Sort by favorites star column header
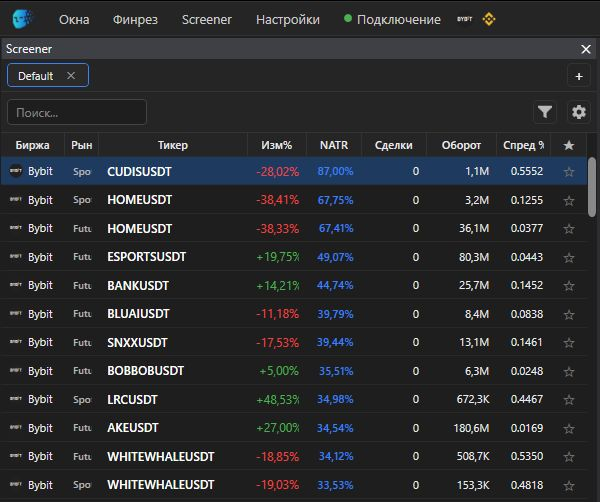 569,145
